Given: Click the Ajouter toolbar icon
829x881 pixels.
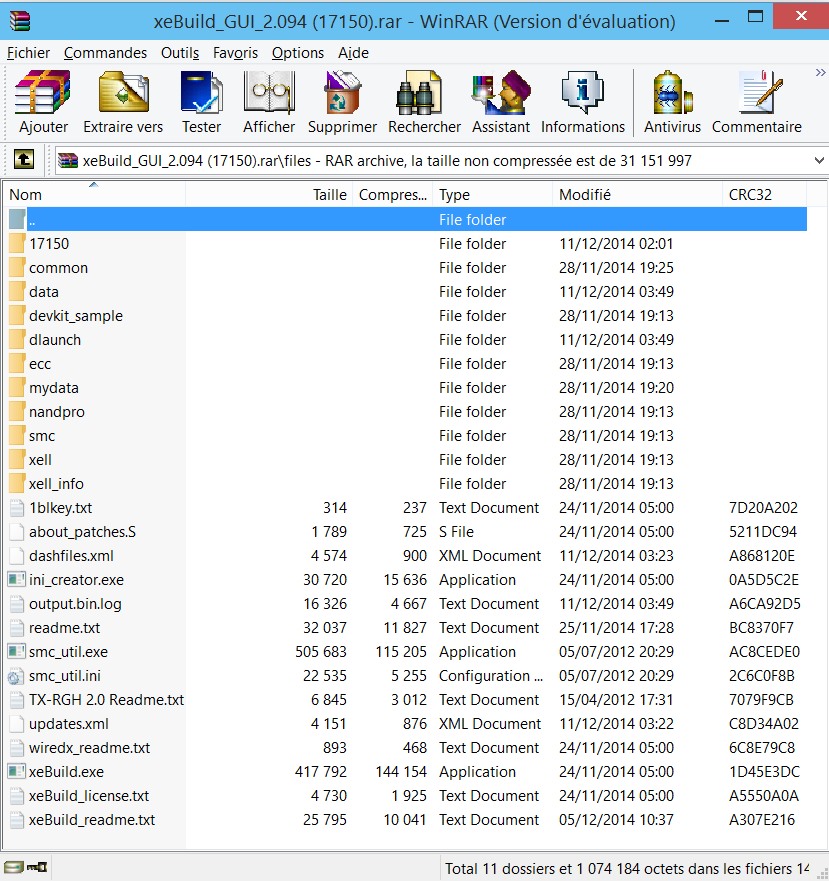Looking at the screenshot, I should coord(43,93).
